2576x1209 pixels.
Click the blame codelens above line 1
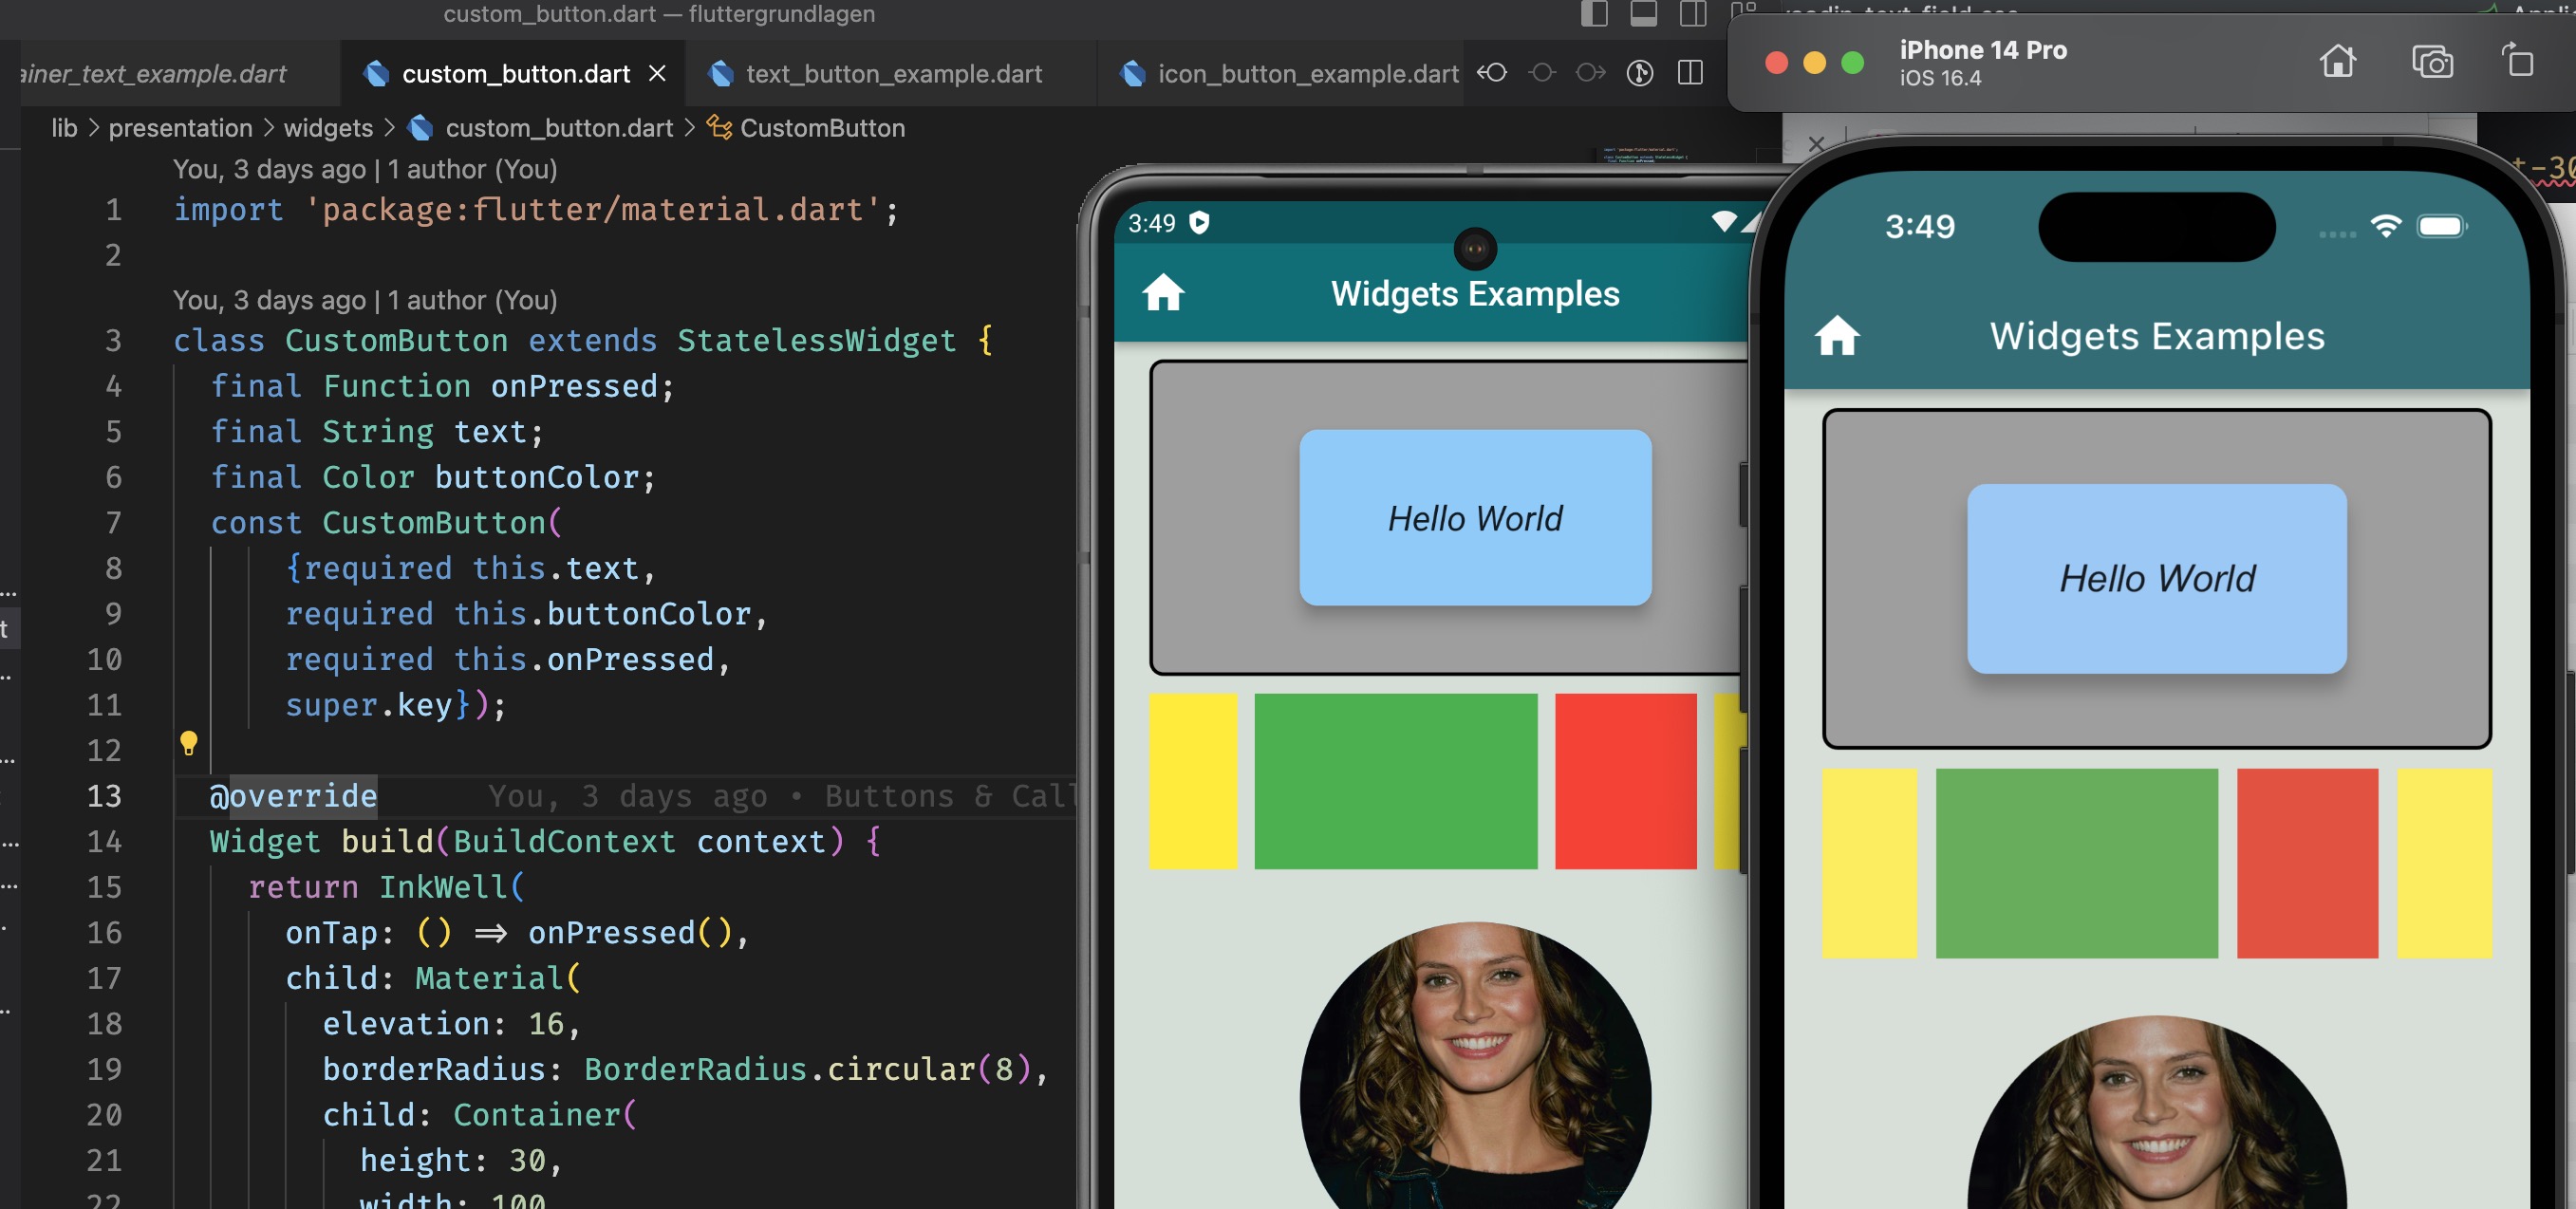pos(365,169)
